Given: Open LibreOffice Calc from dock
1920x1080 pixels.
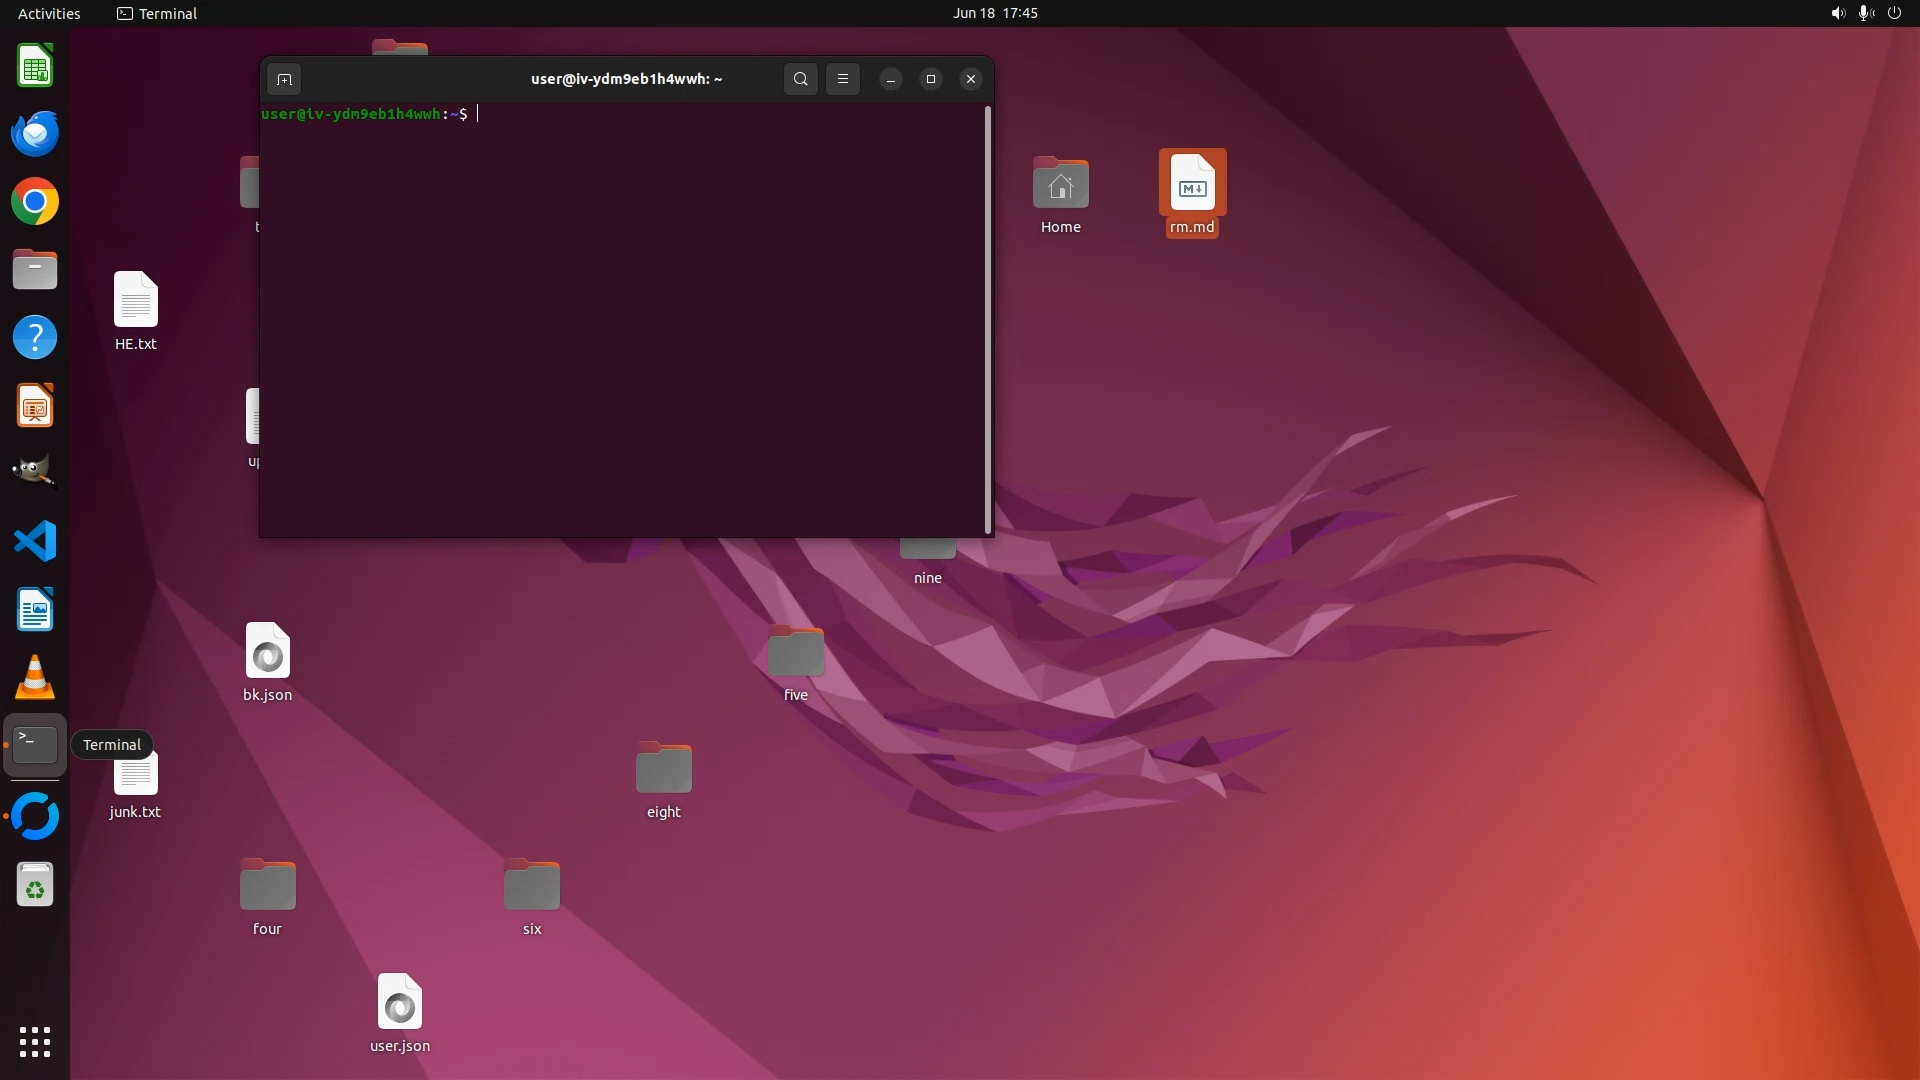Looking at the screenshot, I should 35,66.
